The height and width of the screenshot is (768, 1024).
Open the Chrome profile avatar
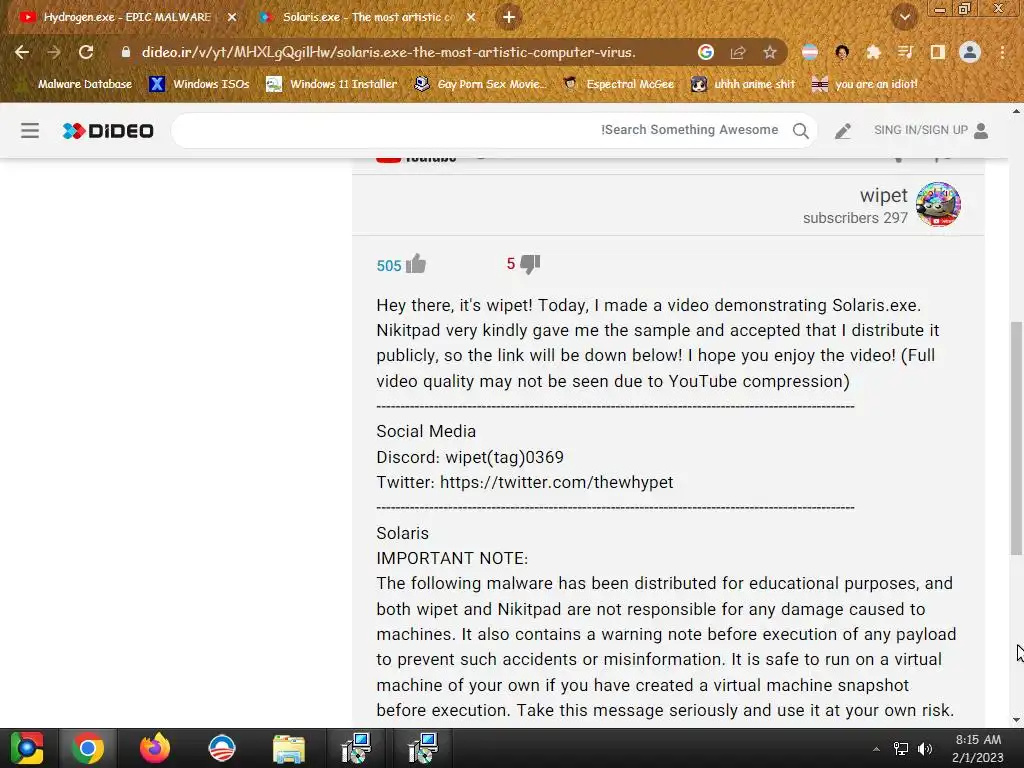[970, 52]
